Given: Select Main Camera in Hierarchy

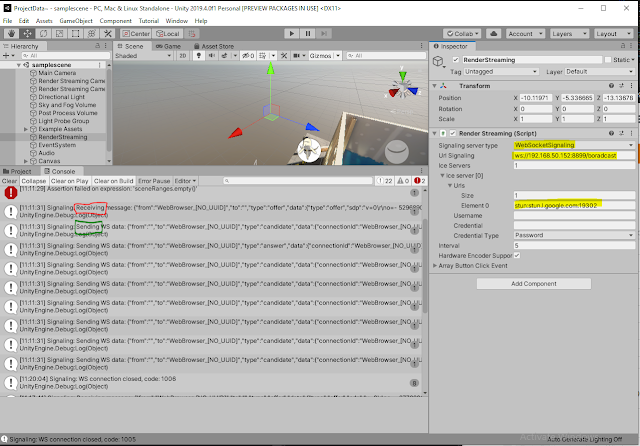Looking at the screenshot, I should click(57, 73).
